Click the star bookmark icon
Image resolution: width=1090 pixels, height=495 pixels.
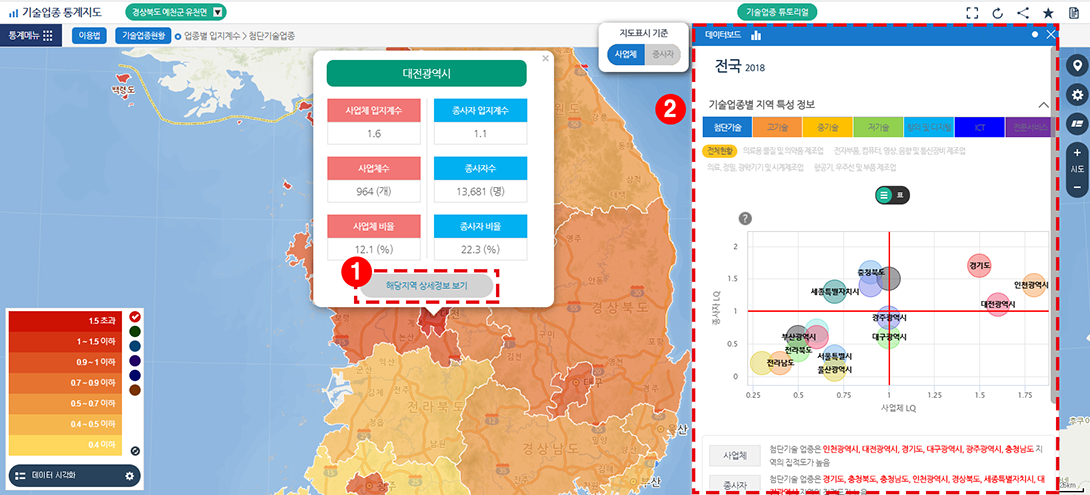tap(1047, 12)
